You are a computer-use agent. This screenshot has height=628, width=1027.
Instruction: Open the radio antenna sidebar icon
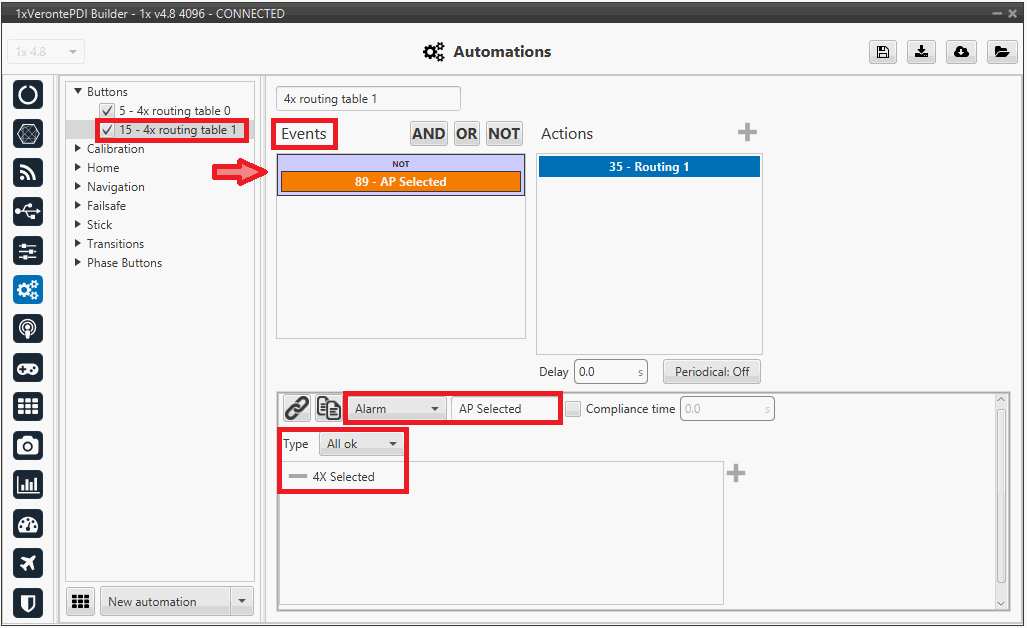[28, 329]
